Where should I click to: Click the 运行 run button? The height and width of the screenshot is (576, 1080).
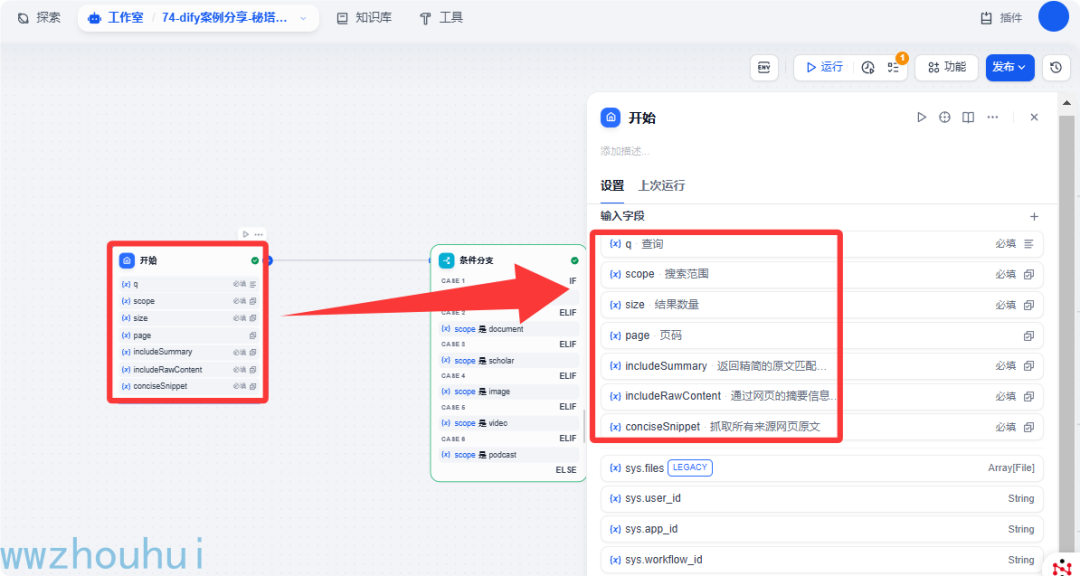click(824, 68)
